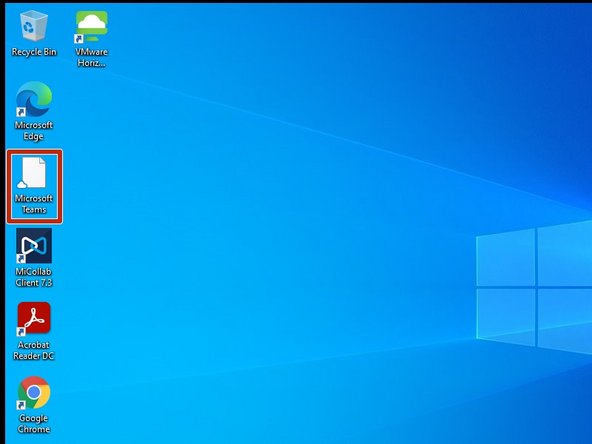Click the "Microsoft Teams" label text
The image size is (592, 444).
coord(34,204)
